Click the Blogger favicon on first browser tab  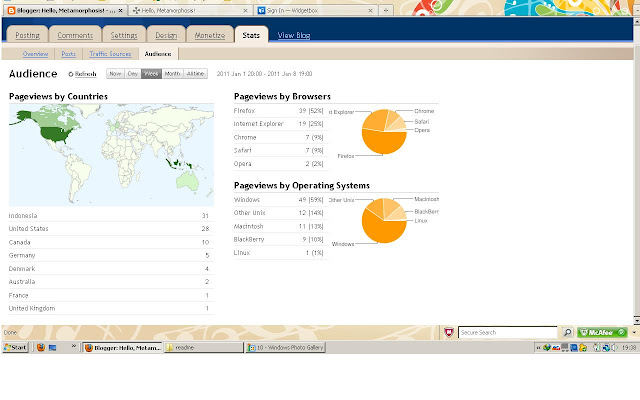coord(11,11)
